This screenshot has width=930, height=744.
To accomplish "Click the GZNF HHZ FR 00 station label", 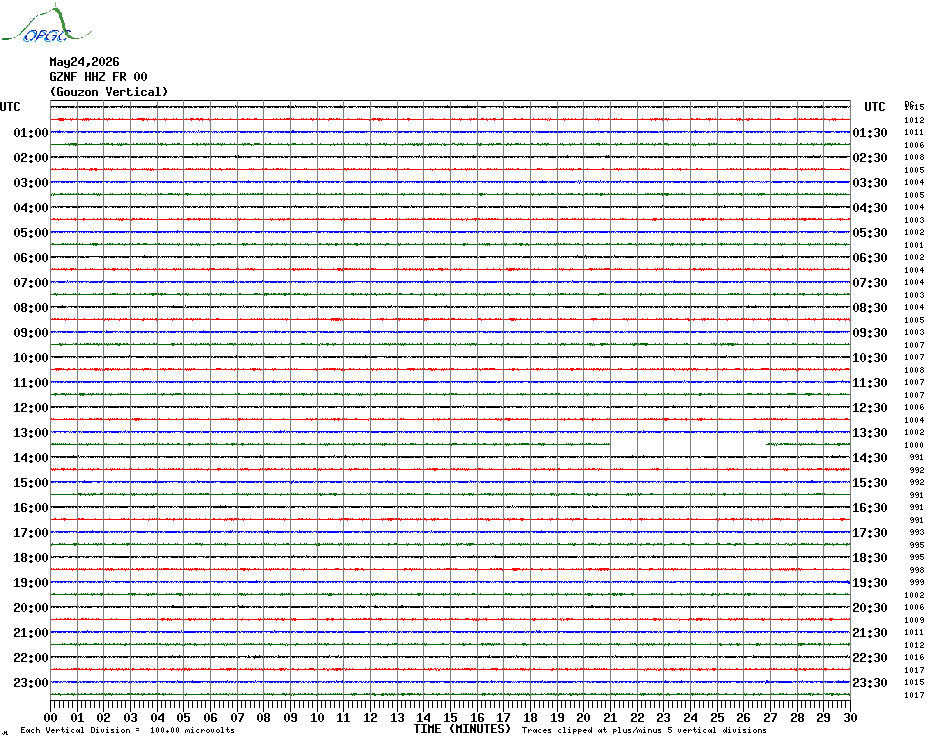I will point(98,77).
